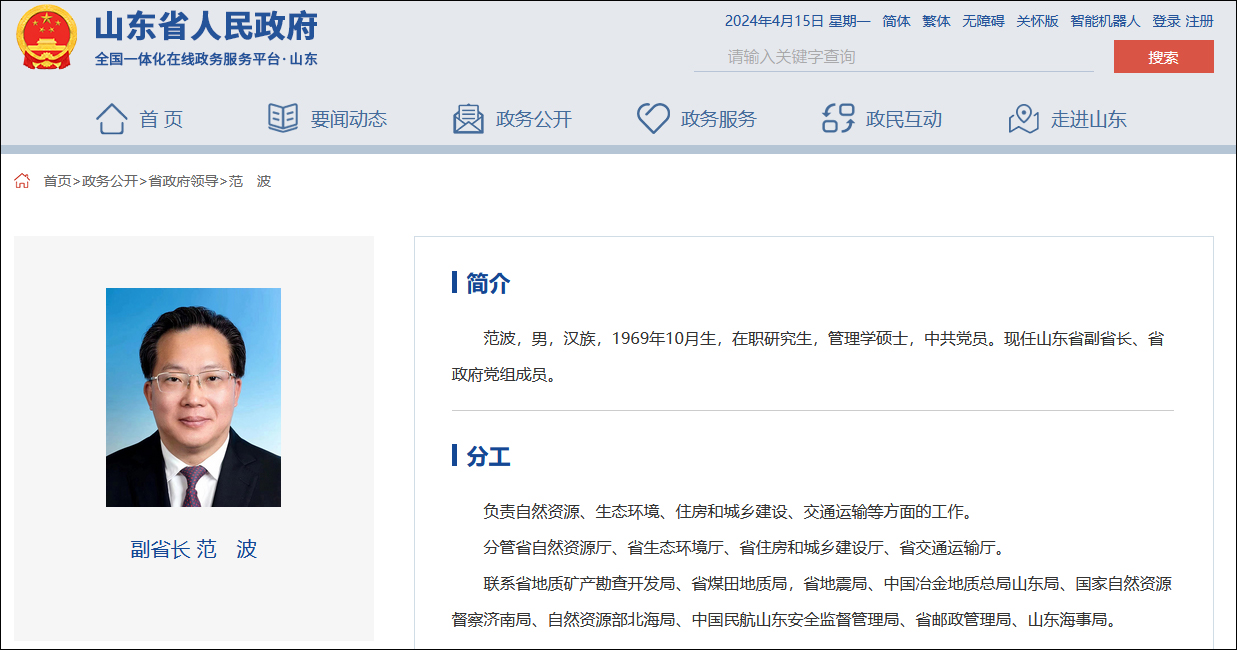This screenshot has width=1237, height=650.
Task: Click the caption 副省长 范 波
Action: coord(194,549)
